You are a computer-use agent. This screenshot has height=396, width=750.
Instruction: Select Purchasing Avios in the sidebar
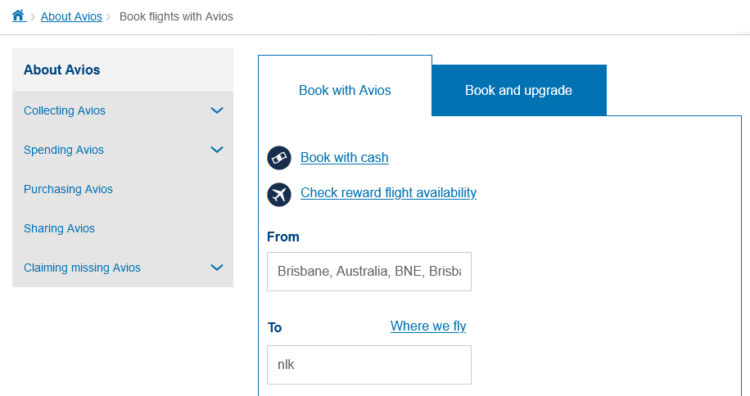click(x=68, y=189)
